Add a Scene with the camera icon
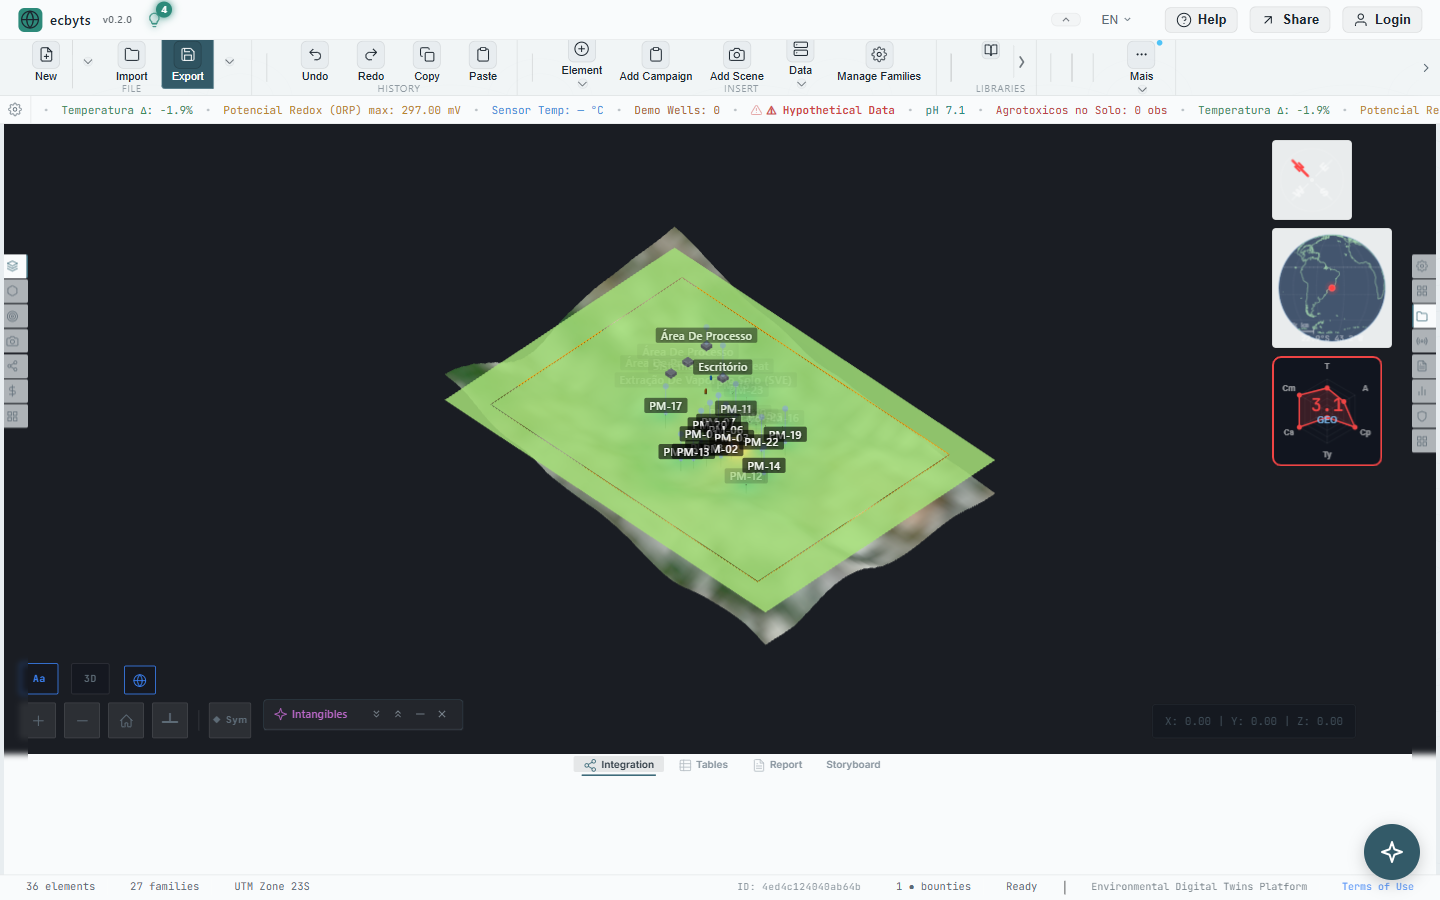This screenshot has height=900, width=1440. click(737, 62)
